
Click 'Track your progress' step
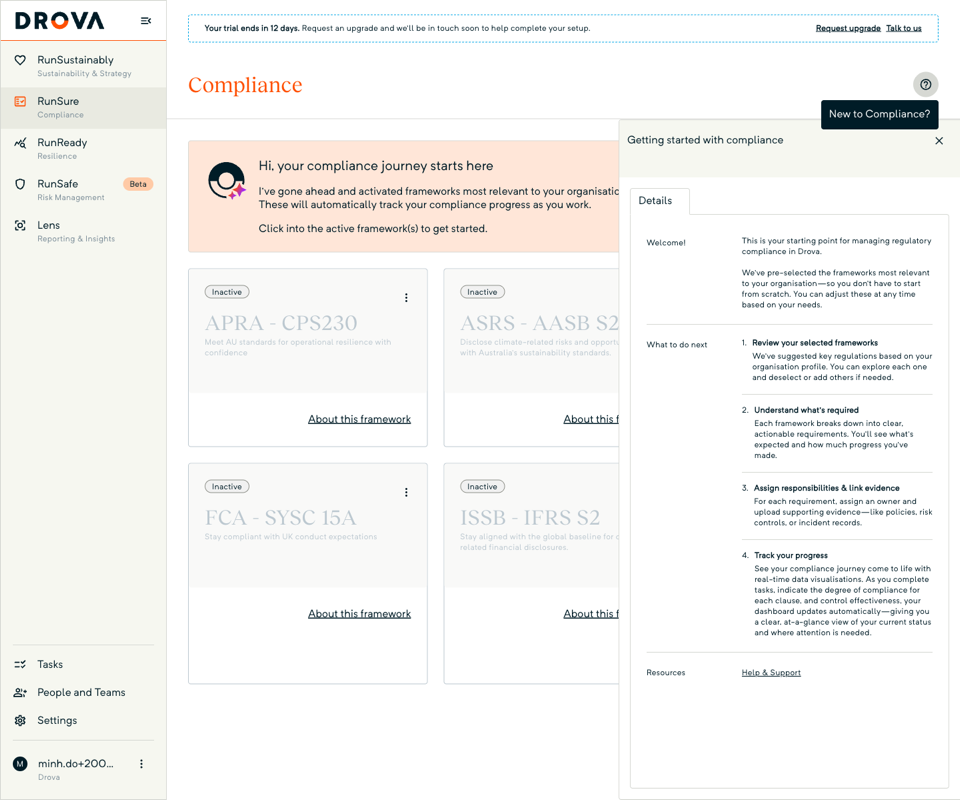(791, 556)
